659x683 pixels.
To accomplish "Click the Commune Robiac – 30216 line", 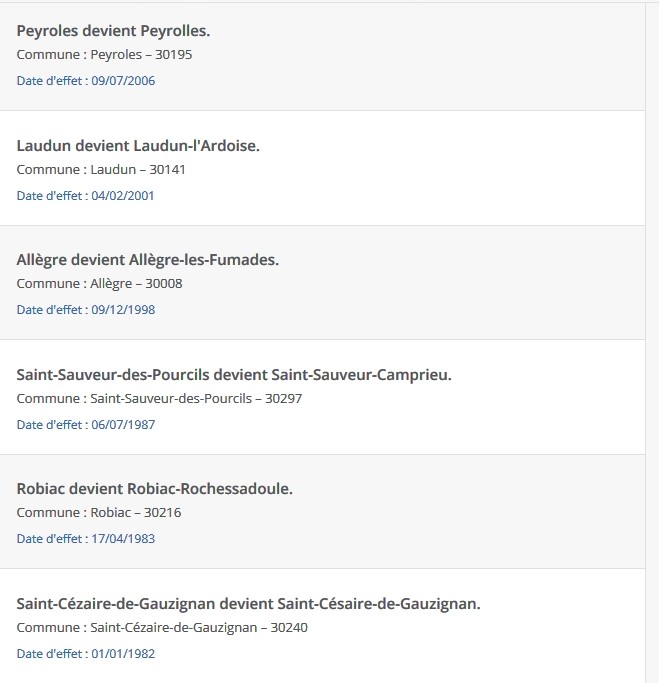I will pyautogui.click(x=99, y=513).
